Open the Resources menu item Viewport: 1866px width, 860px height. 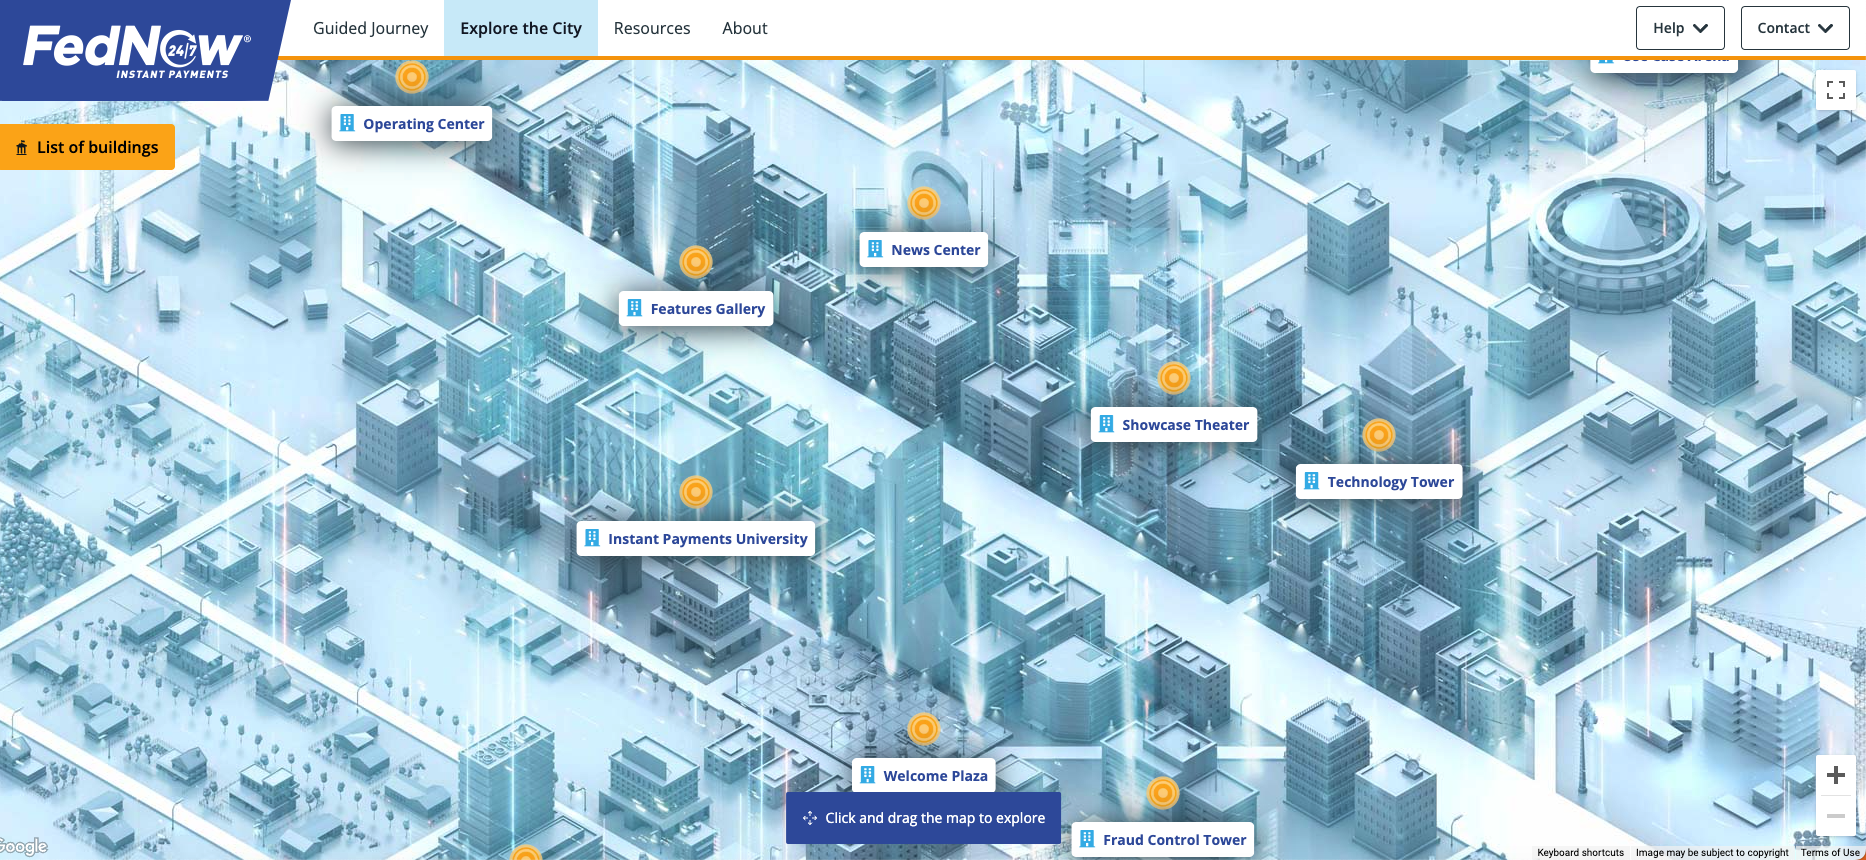click(x=651, y=28)
